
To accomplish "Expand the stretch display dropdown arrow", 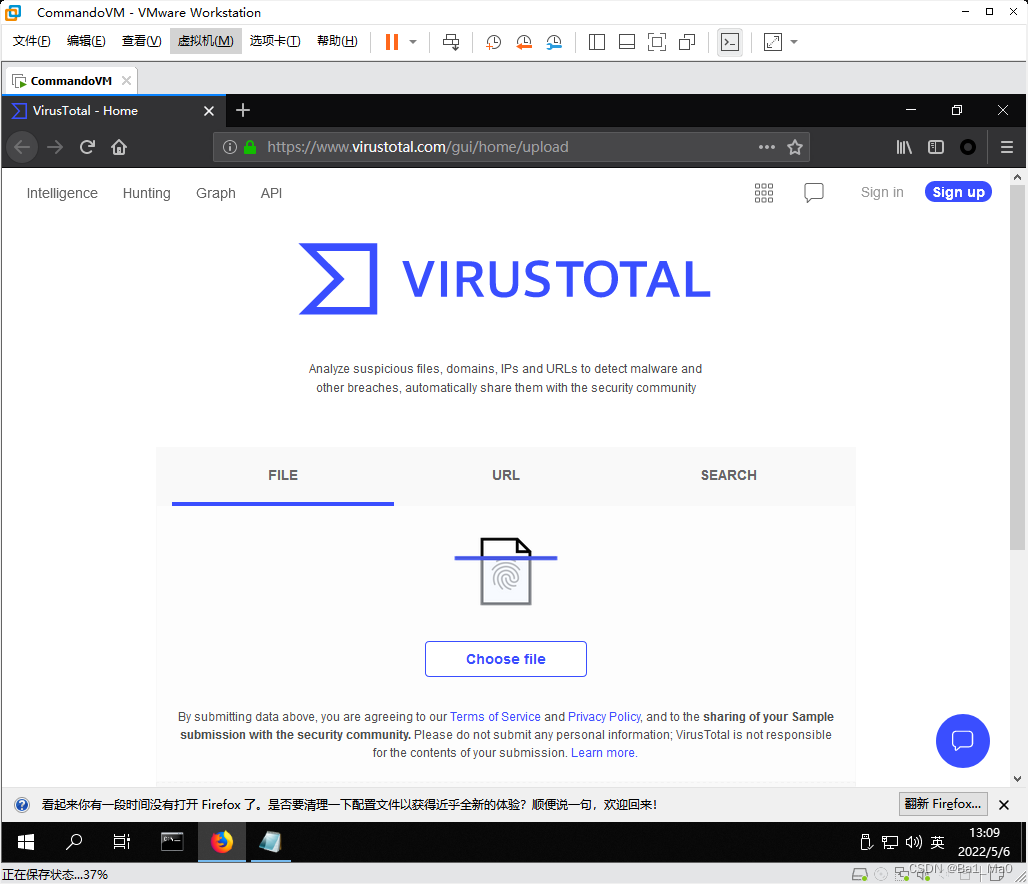I will [794, 42].
